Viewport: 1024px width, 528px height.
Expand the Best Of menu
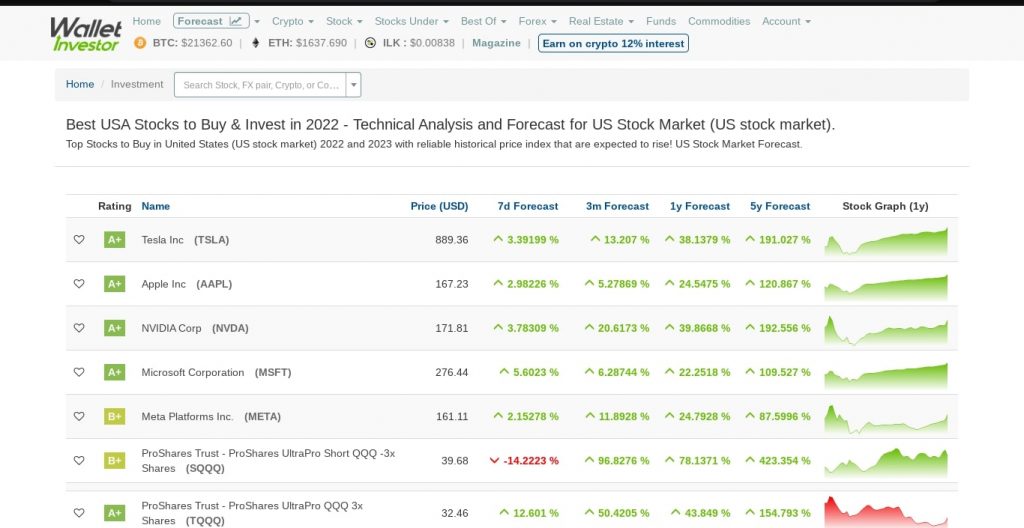tap(483, 21)
